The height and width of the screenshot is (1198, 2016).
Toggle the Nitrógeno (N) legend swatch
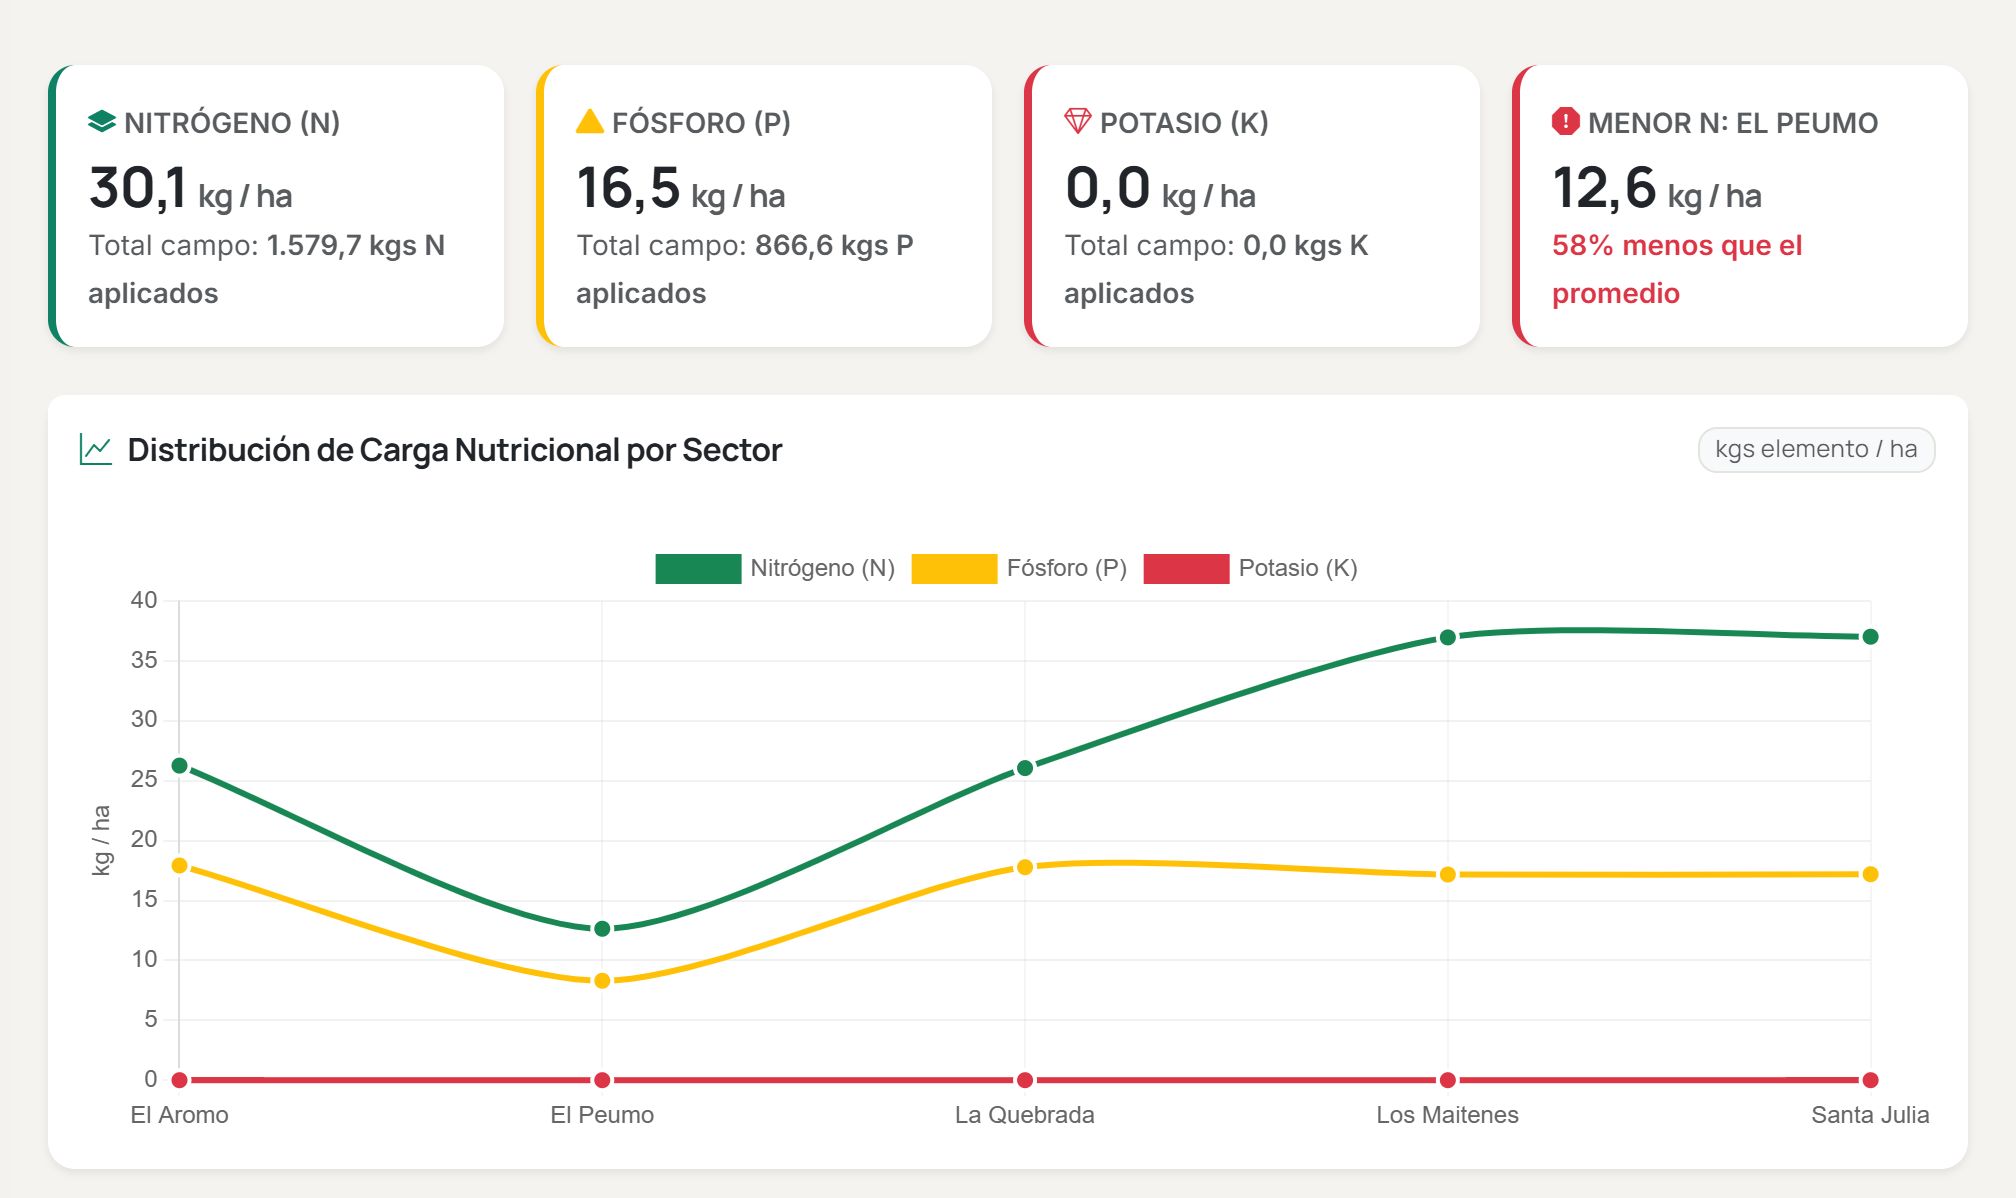(698, 568)
